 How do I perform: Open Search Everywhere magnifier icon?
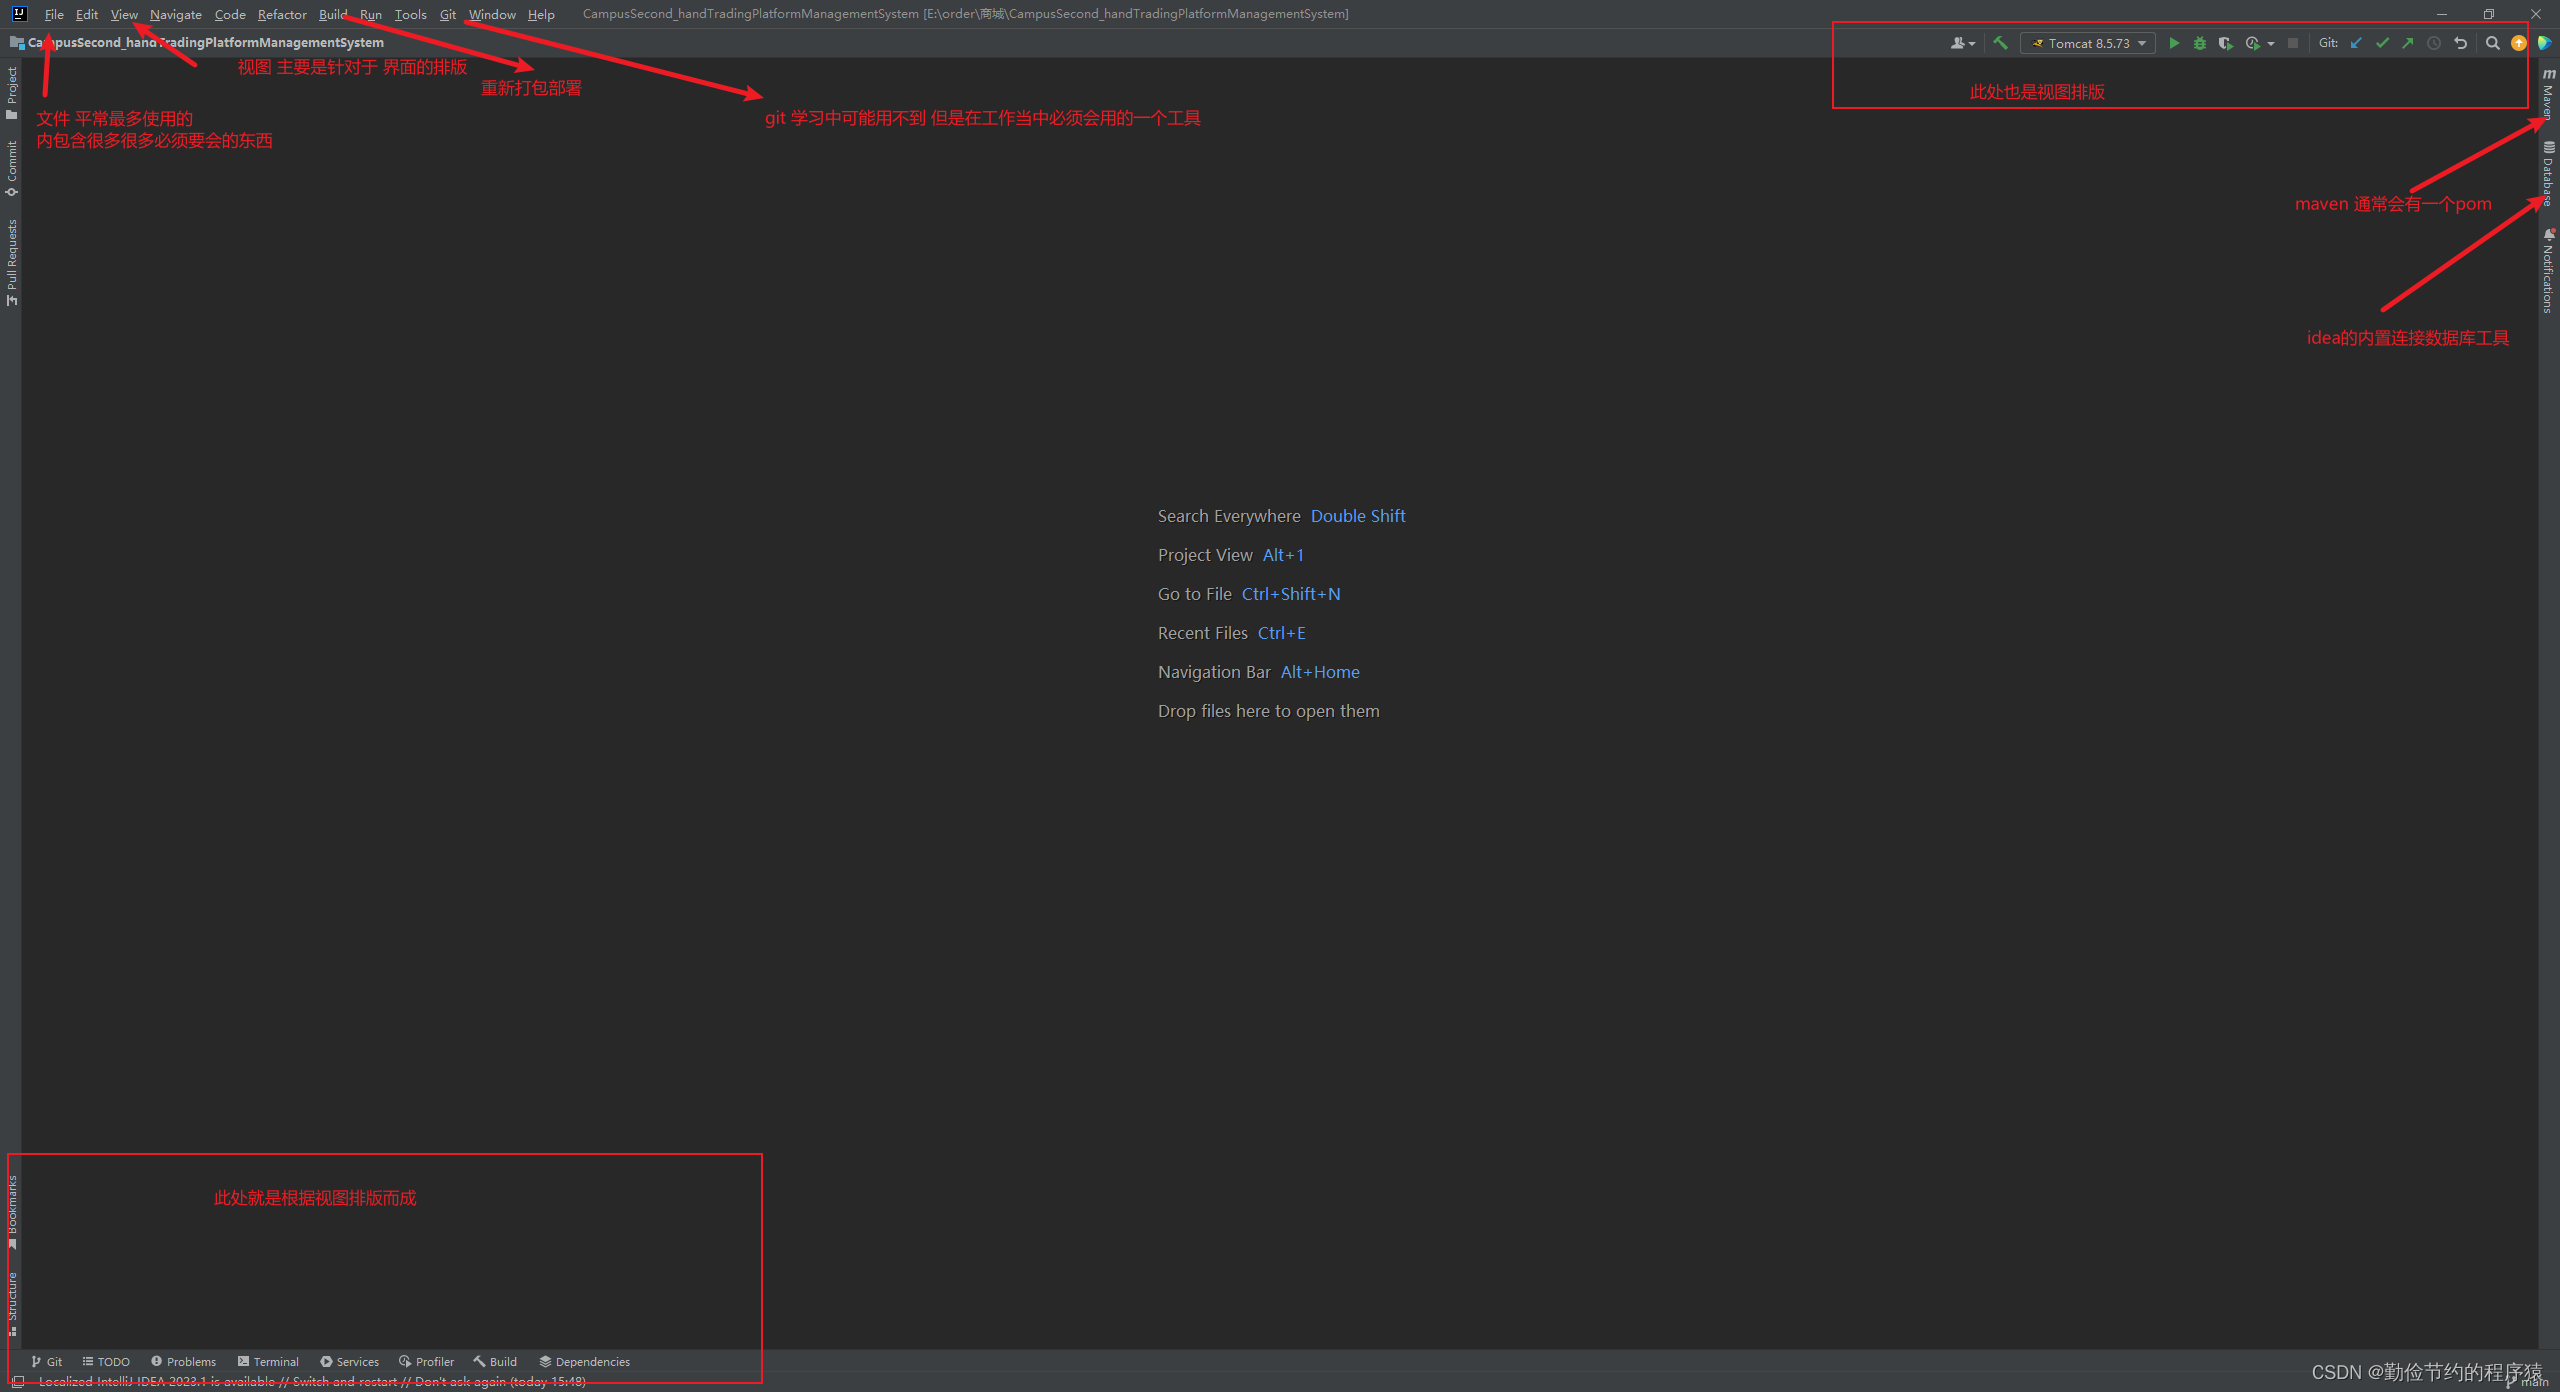pyautogui.click(x=2492, y=43)
